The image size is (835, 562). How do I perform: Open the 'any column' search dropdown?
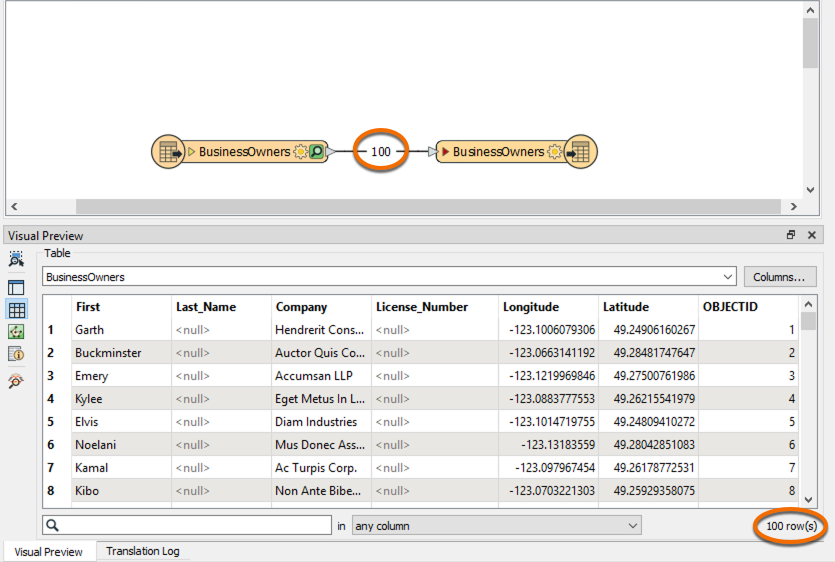[496, 526]
